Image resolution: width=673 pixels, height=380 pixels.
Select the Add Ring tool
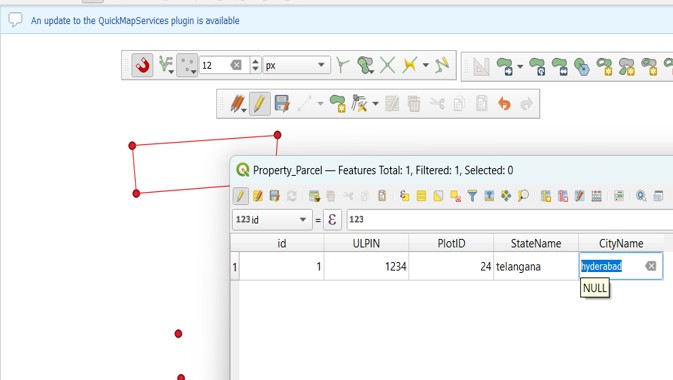(x=604, y=67)
